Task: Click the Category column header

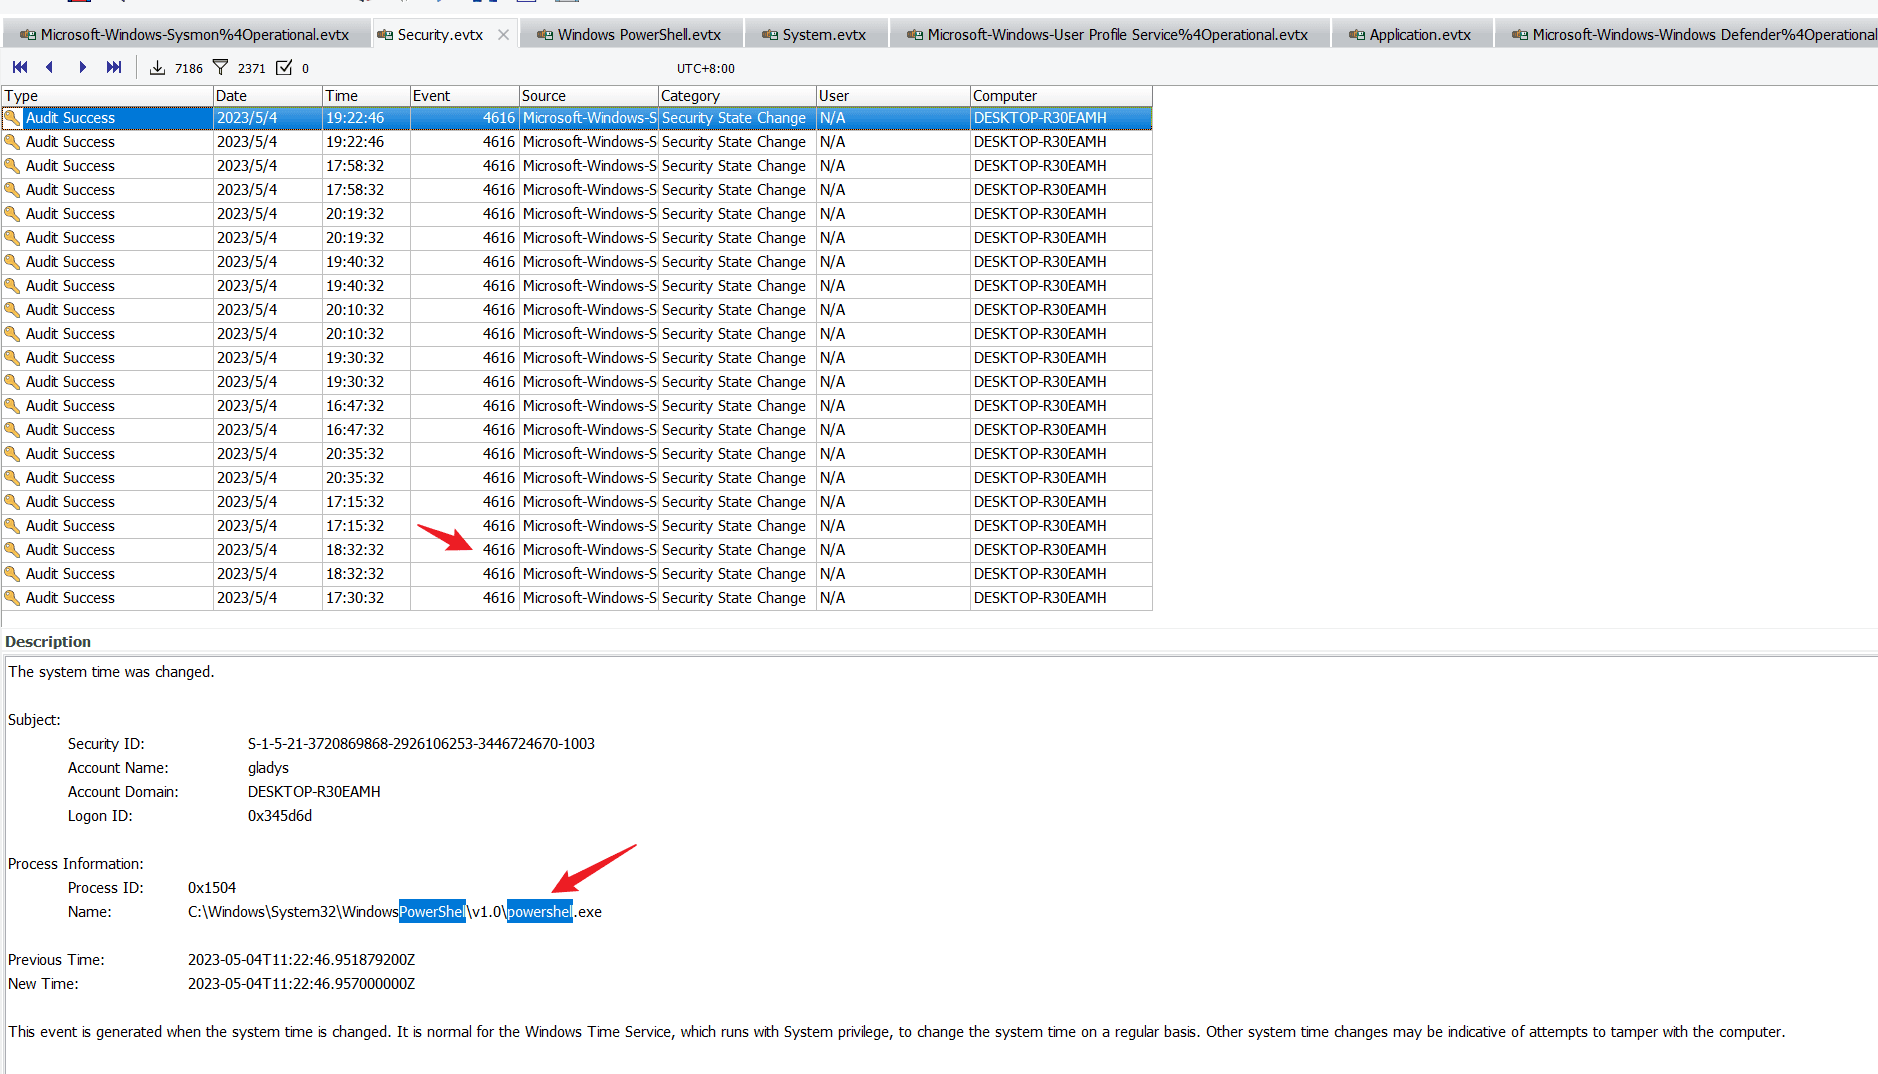Action: pyautogui.click(x=736, y=96)
